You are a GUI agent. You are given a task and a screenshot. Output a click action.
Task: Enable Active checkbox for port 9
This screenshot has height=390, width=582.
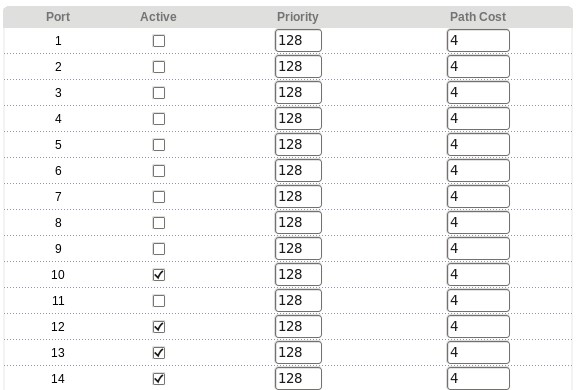point(159,249)
